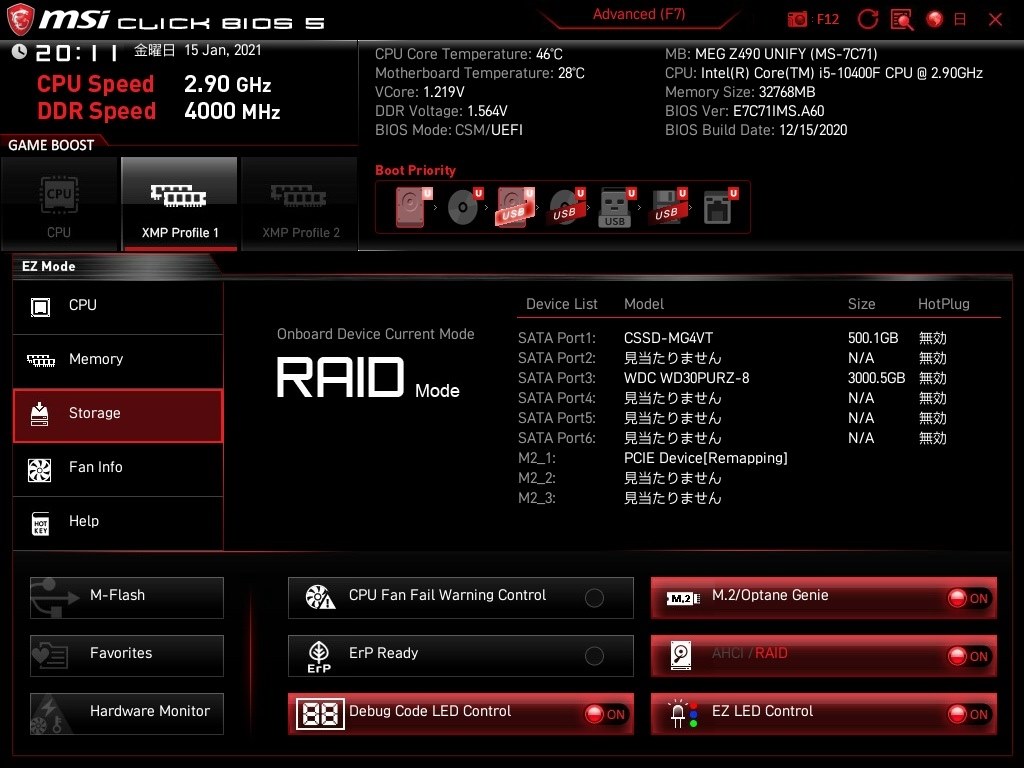Close the BIOS setup with the X
Screen dimensions: 1024x768
pos(995,20)
